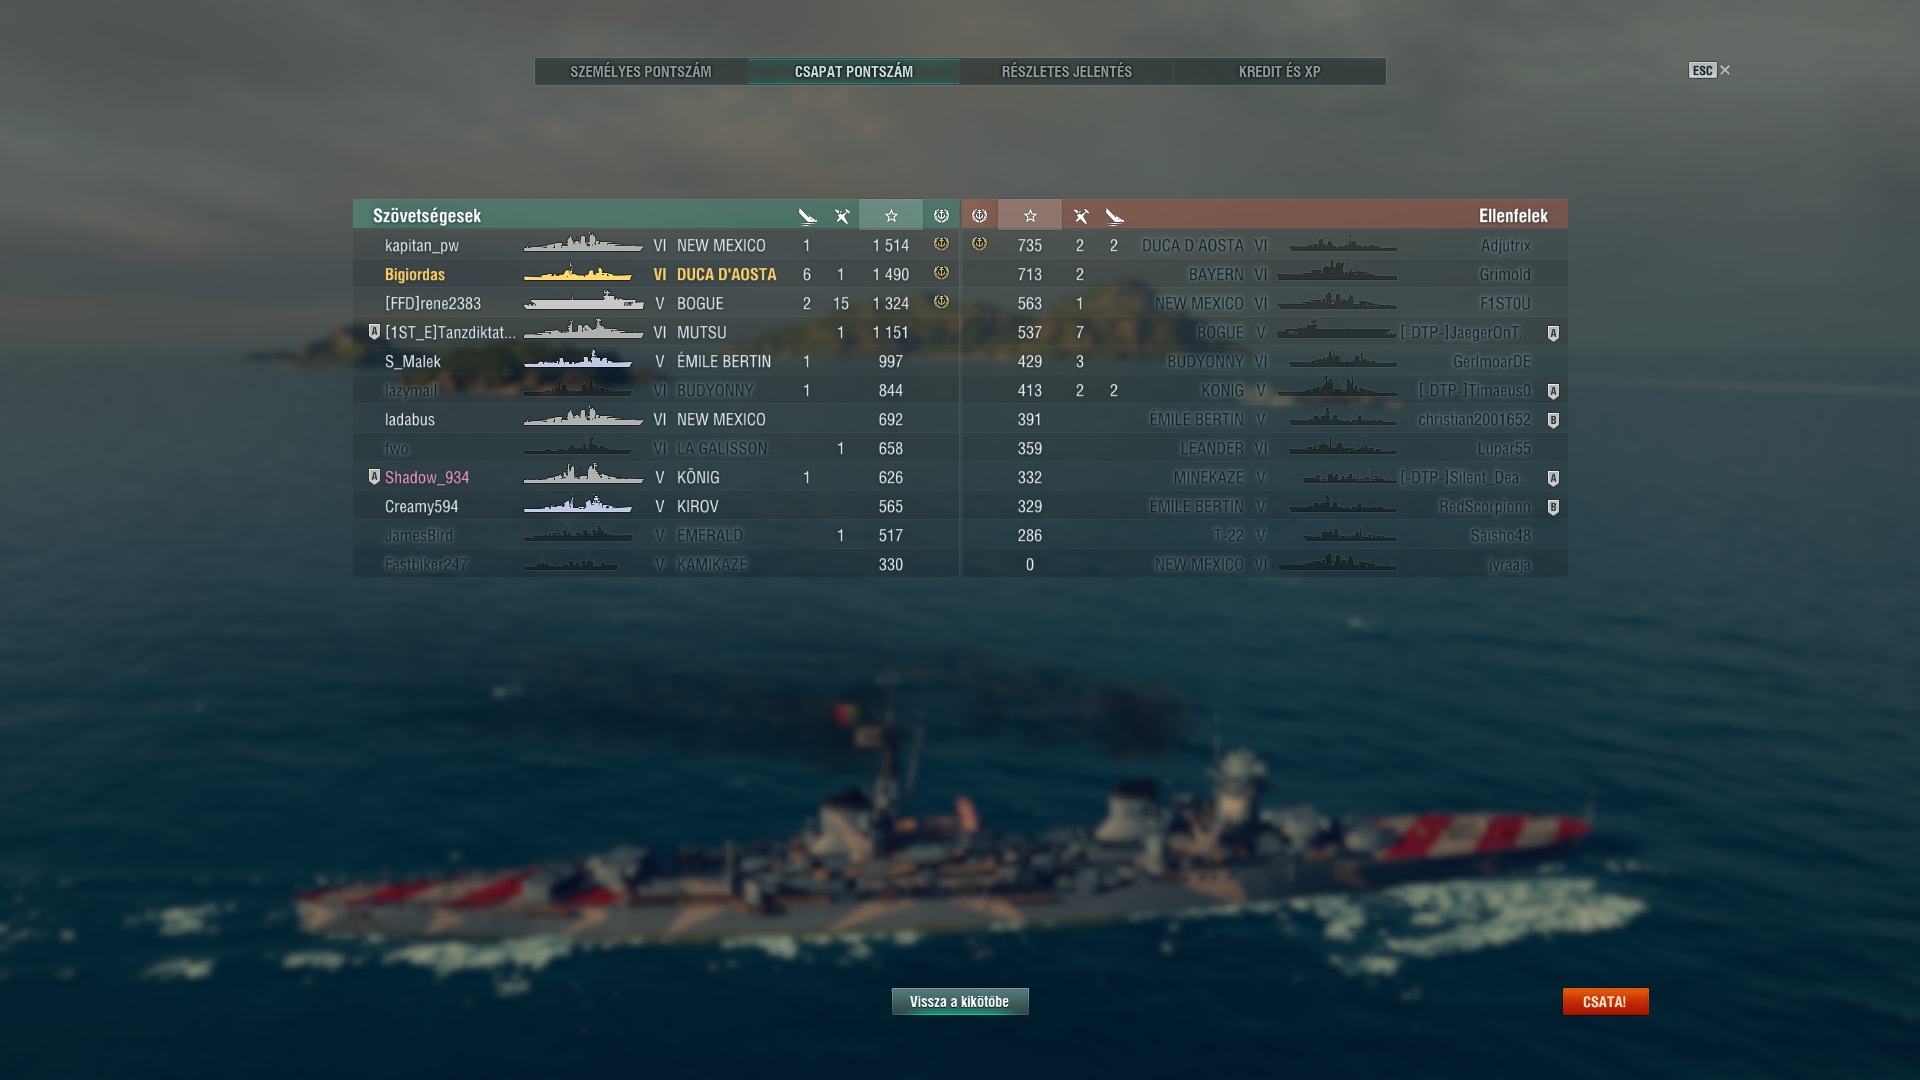Click Adjutrix's achievement medal icon
The width and height of the screenshot is (1920, 1080).
[979, 244]
